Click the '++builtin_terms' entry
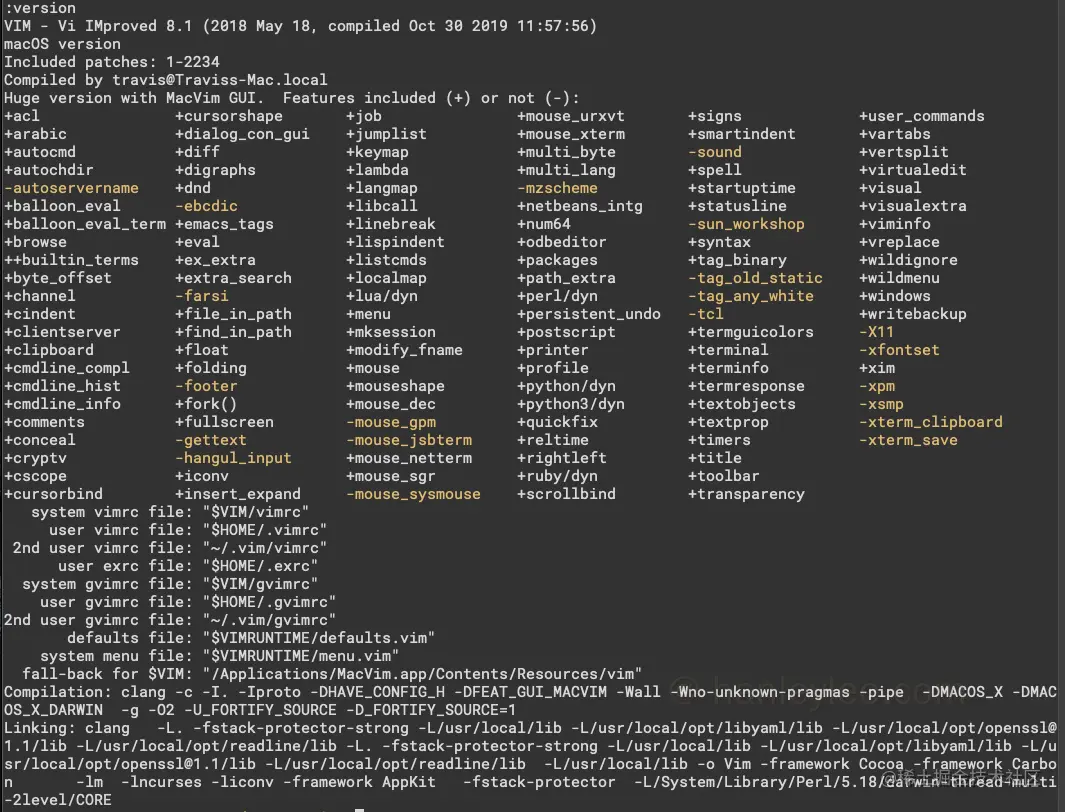The image size is (1065, 812). pos(71,260)
